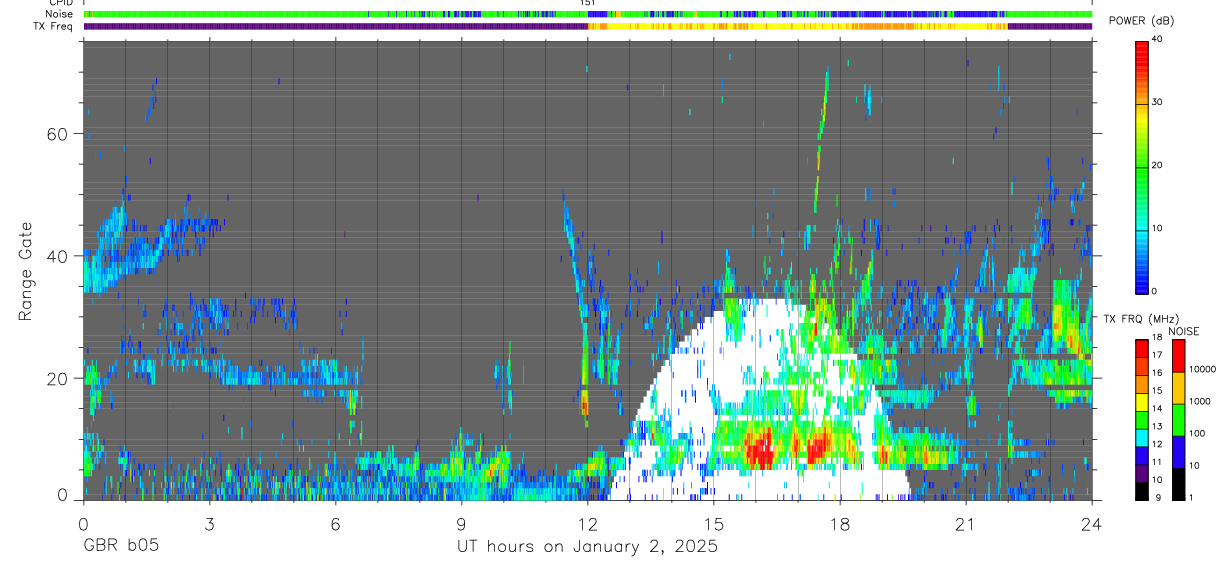
Task: Click the 'TX Freq' row label at top left
Action: pyautogui.click(x=55, y=26)
